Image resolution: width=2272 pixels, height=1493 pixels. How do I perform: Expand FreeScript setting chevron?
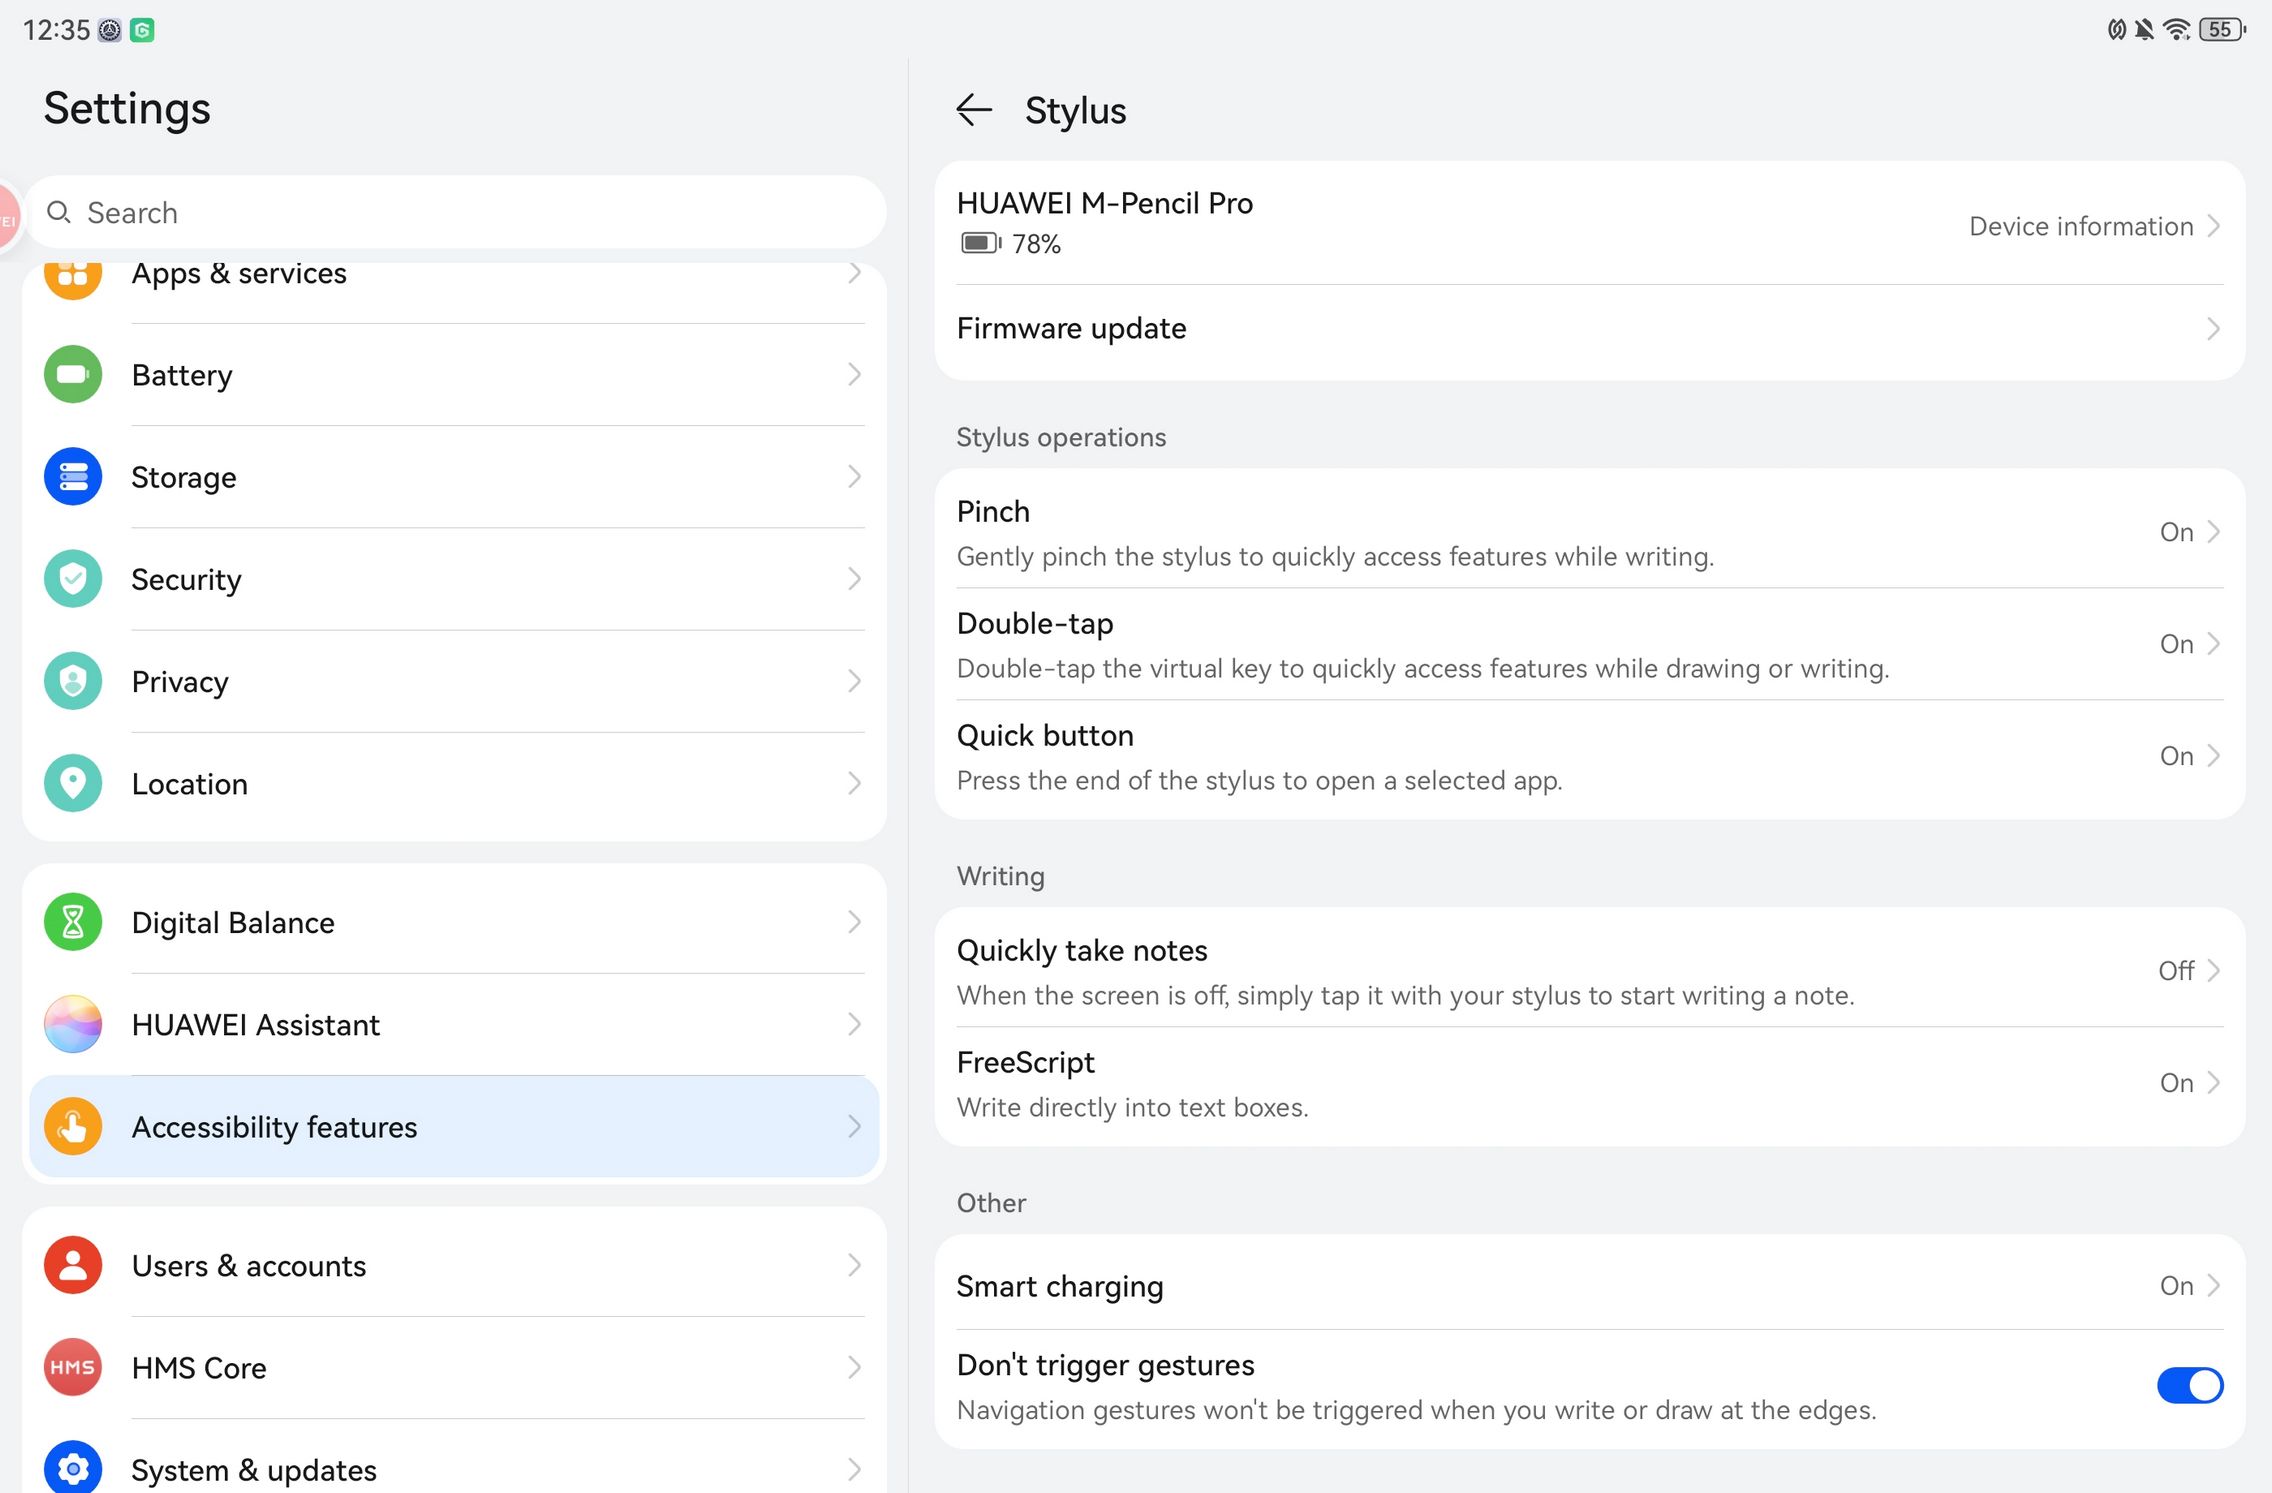[2213, 1082]
